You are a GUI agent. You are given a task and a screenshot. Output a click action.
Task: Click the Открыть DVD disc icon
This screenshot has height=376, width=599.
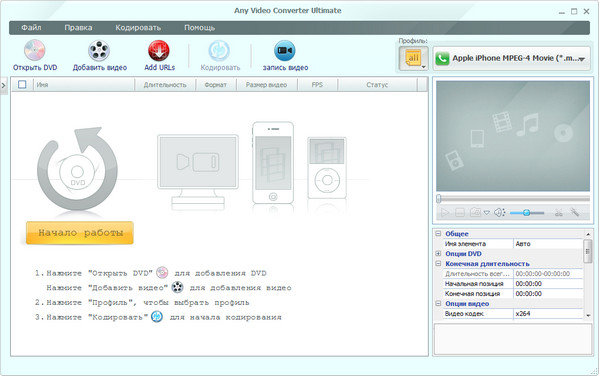35,50
